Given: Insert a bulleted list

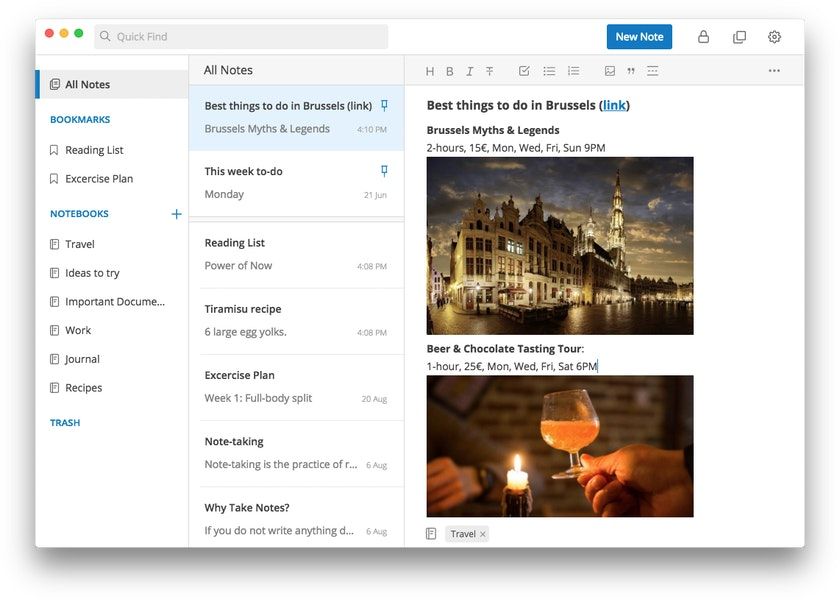Looking at the screenshot, I should click(x=549, y=71).
